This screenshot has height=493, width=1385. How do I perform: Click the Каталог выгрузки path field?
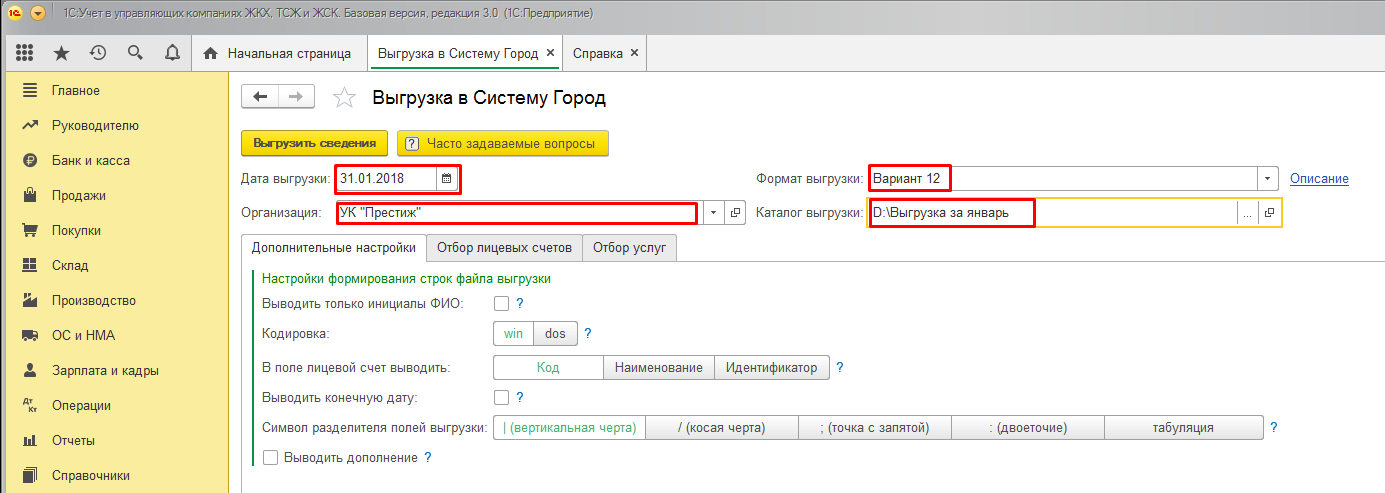[1053, 213]
